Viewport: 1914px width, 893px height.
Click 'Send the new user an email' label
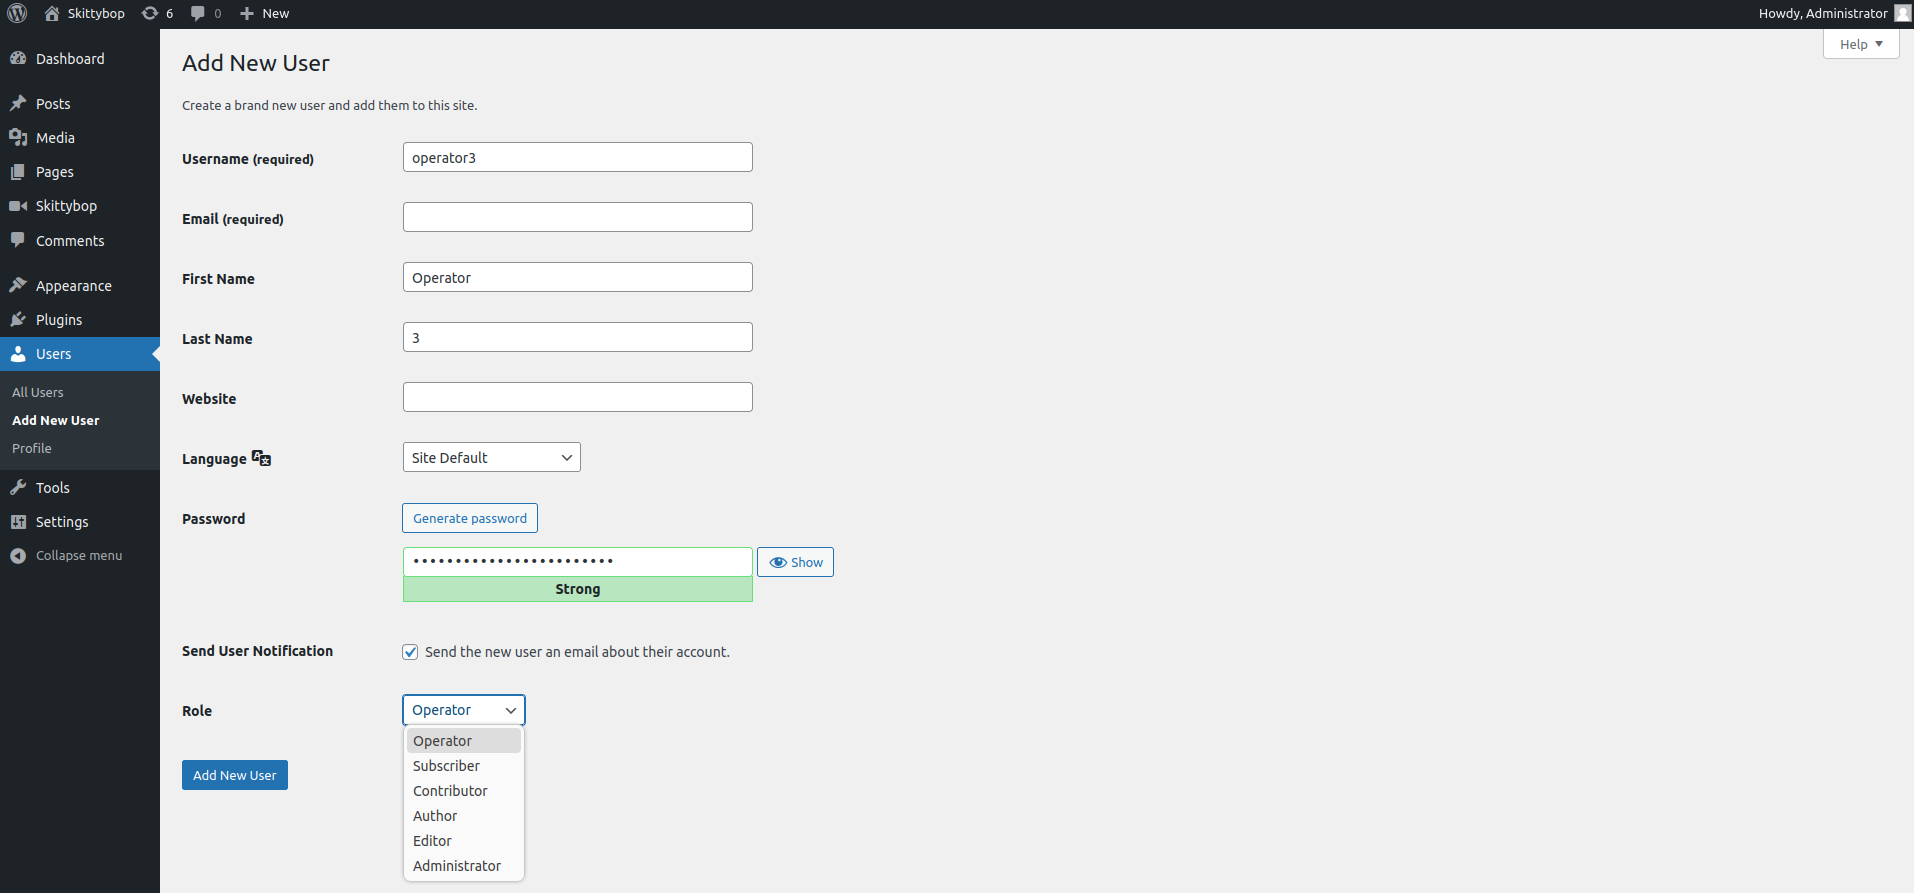pyautogui.click(x=577, y=652)
